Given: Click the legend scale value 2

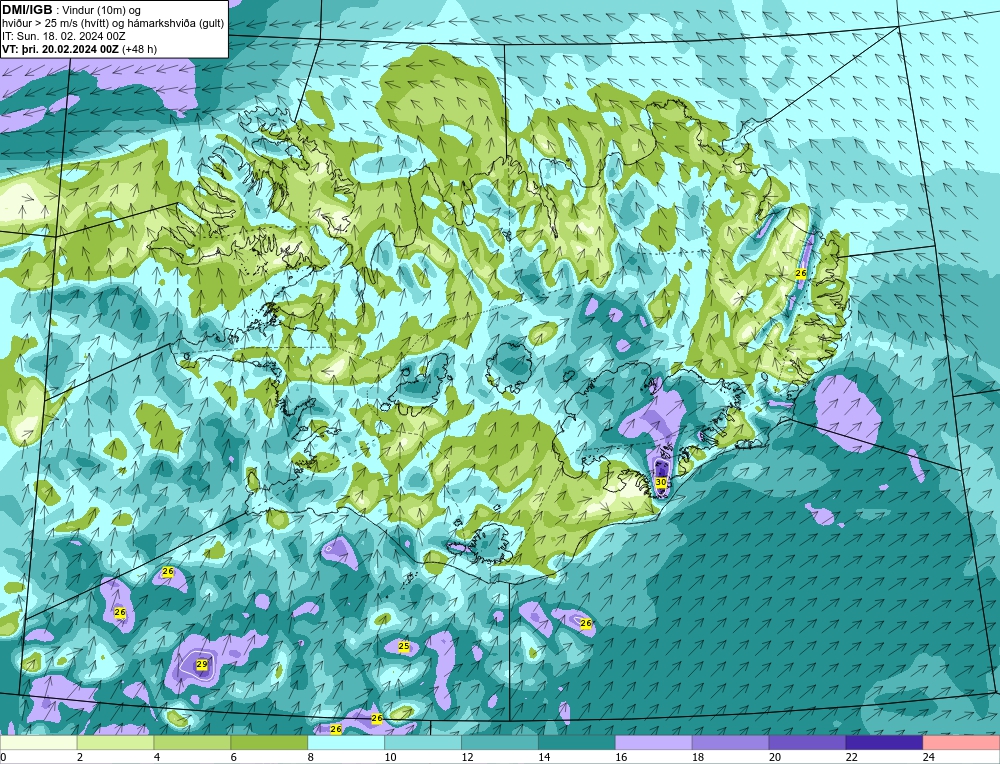Looking at the screenshot, I should [x=80, y=757].
